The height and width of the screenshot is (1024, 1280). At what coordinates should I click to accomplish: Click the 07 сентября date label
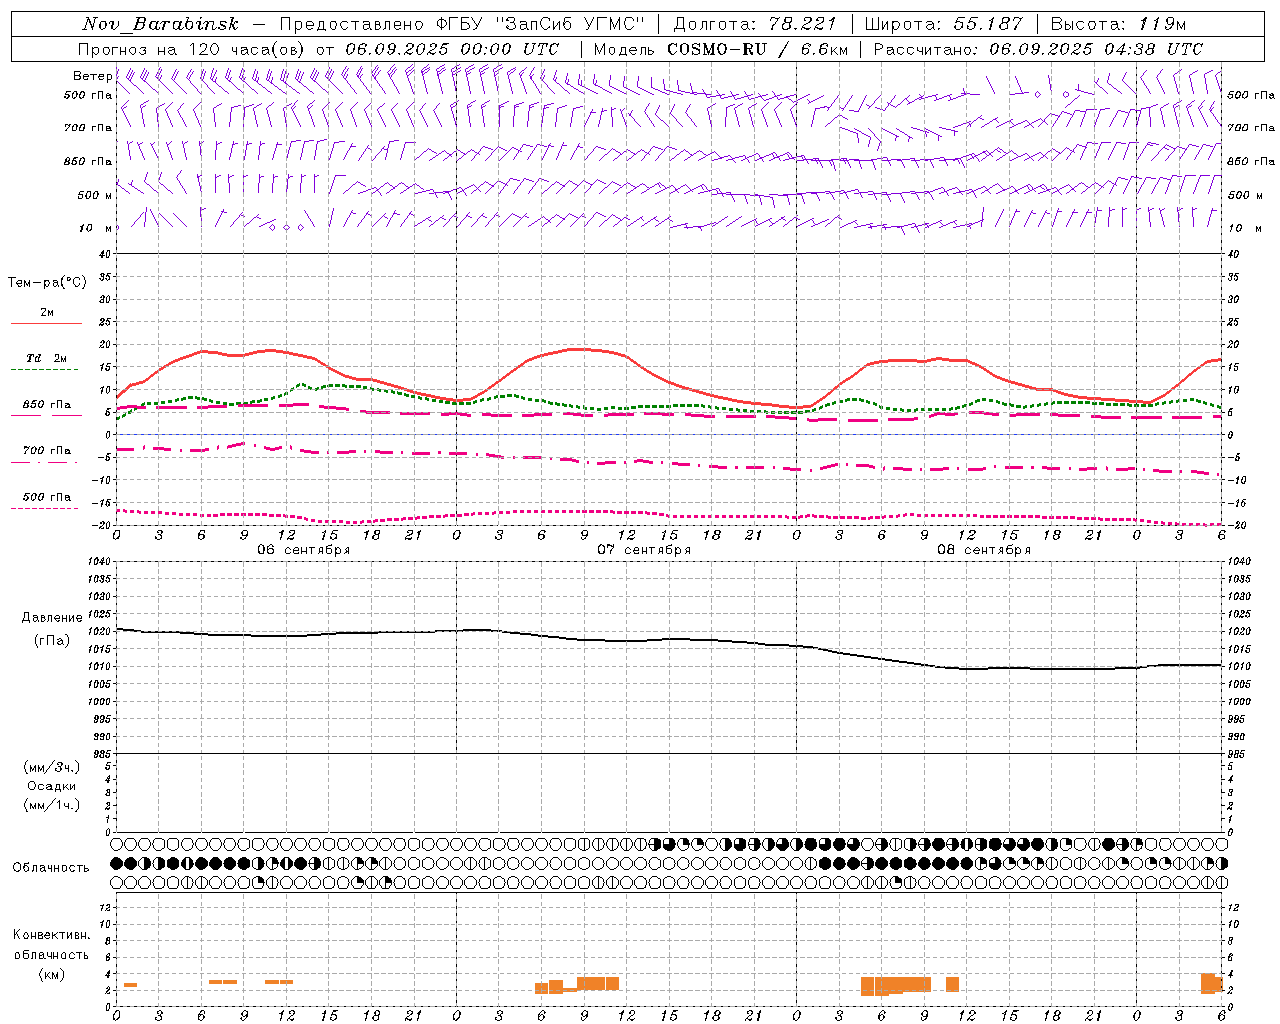click(644, 550)
